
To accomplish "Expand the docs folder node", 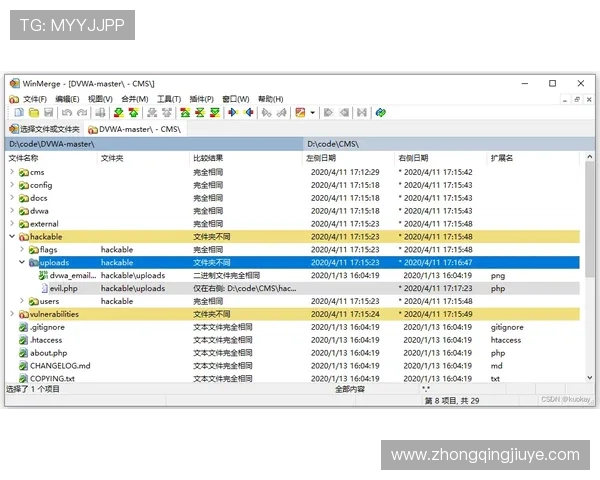I will 12,198.
